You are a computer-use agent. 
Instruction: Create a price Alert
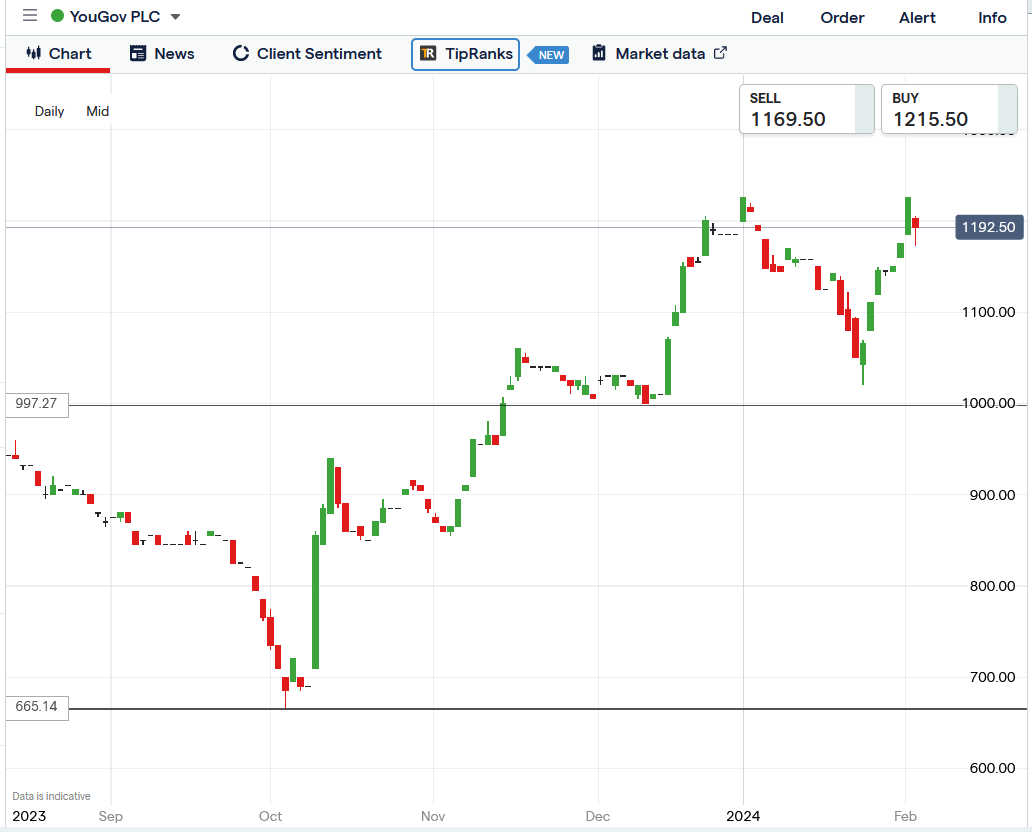917,18
